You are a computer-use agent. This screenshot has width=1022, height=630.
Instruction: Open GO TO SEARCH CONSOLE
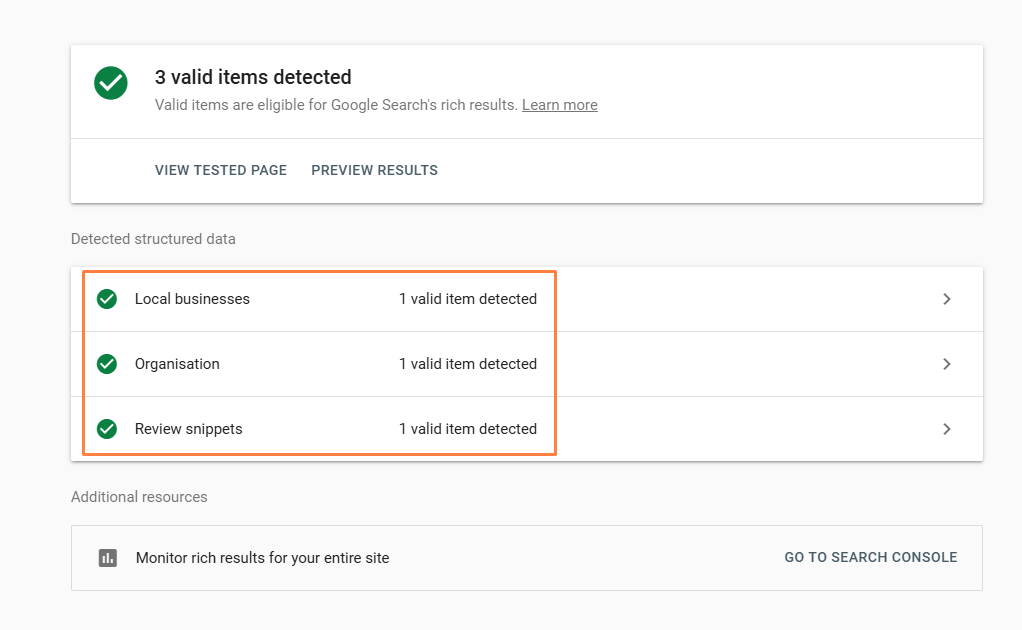(x=870, y=557)
